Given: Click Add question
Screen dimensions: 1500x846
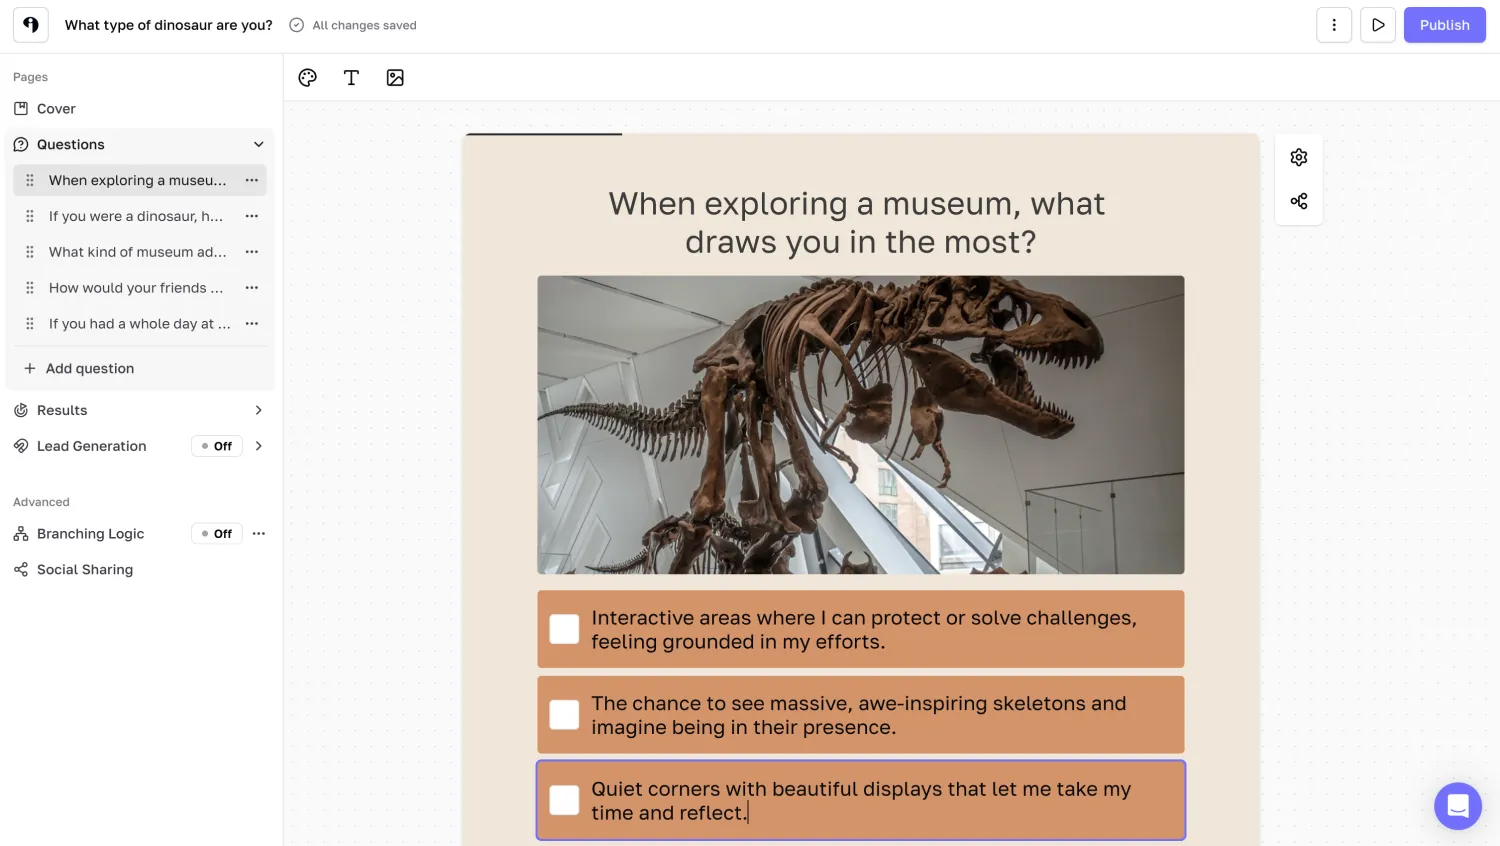Looking at the screenshot, I should pyautogui.click(x=89, y=368).
